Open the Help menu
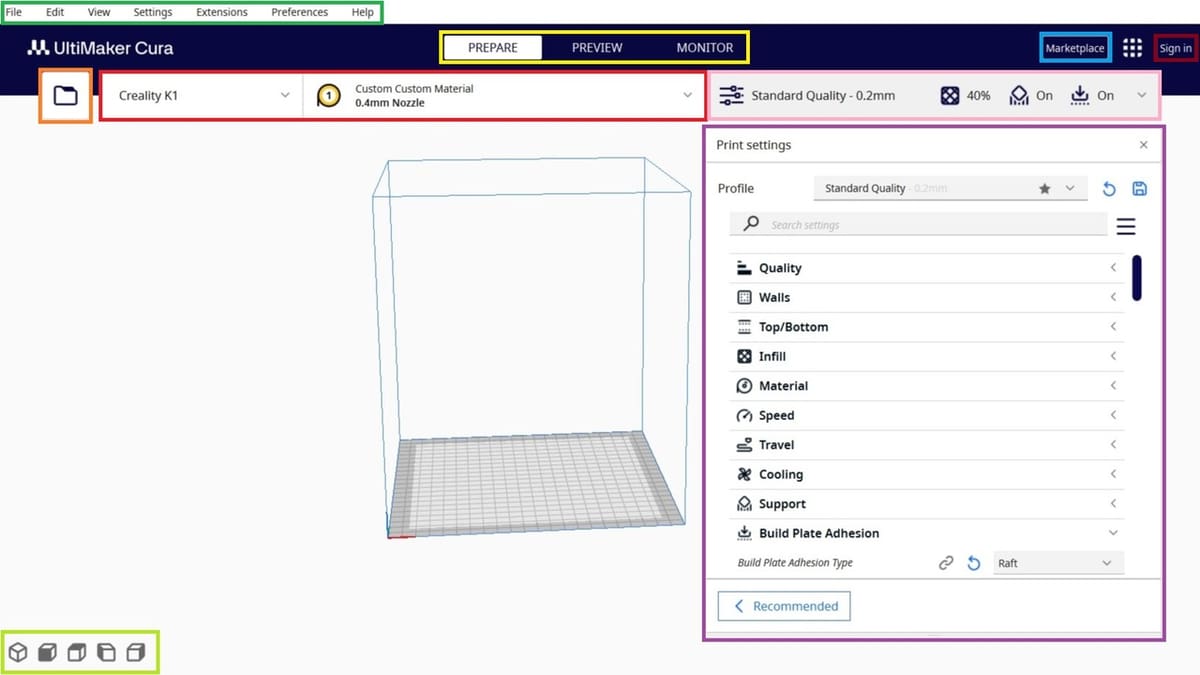 (x=363, y=12)
